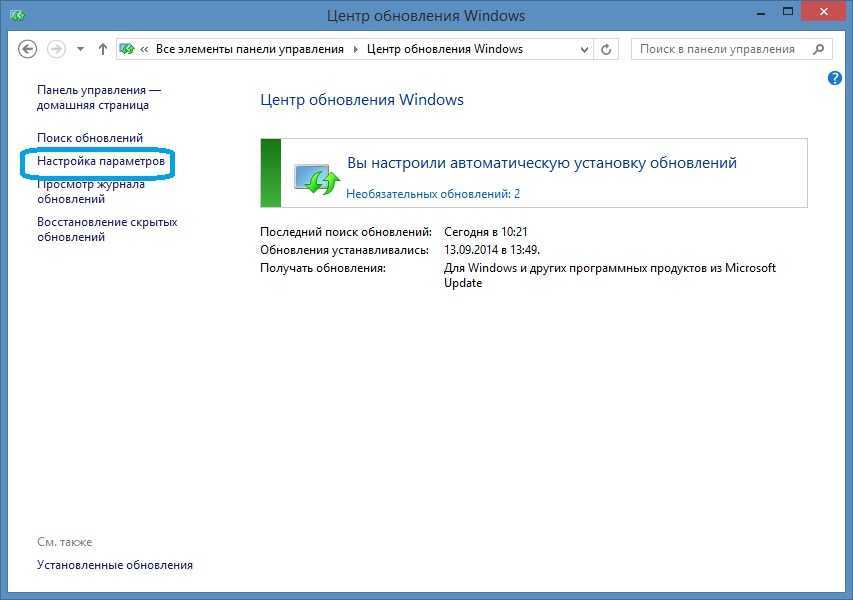The image size is (853, 600).
Task: Open 'Панель управления — домашняя страница'
Action: point(98,98)
